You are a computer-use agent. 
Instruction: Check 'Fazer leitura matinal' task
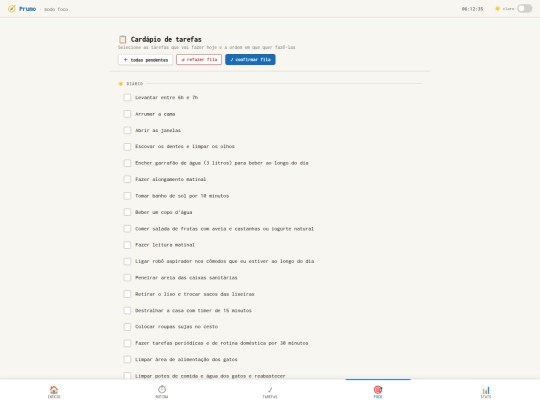(127, 245)
